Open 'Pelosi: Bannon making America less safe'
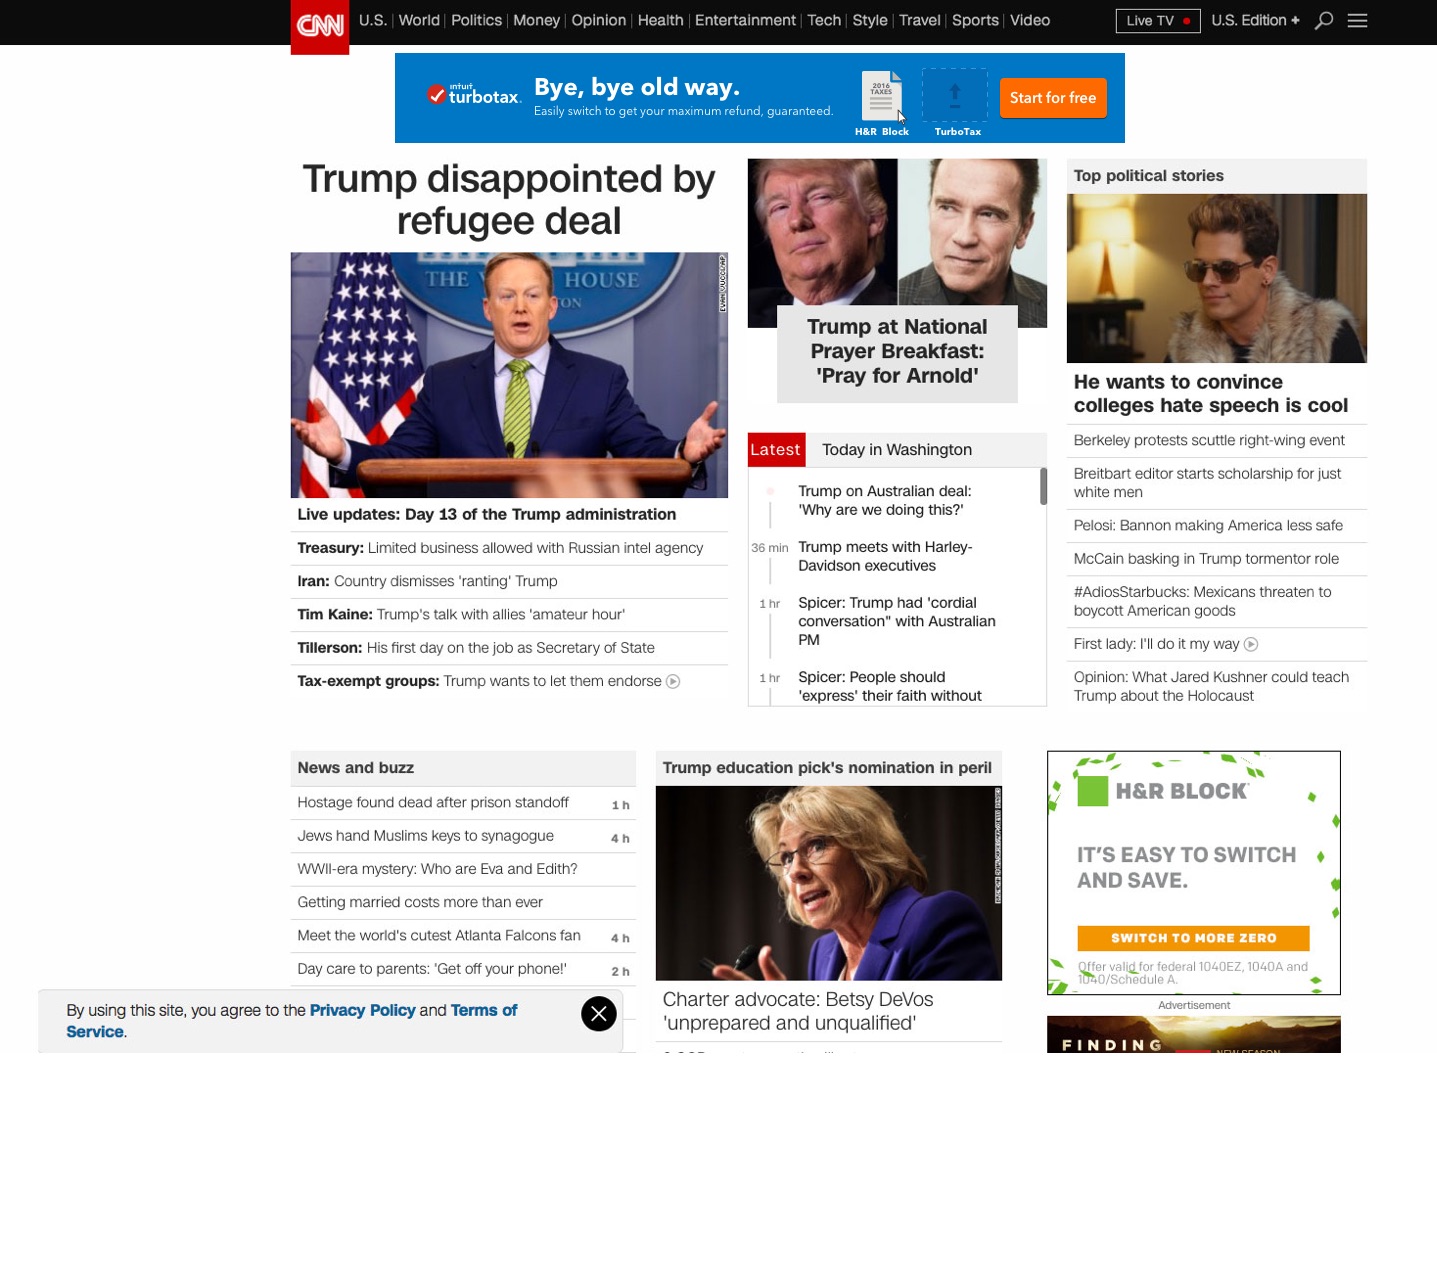This screenshot has width=1437, height=1286. point(1208,526)
